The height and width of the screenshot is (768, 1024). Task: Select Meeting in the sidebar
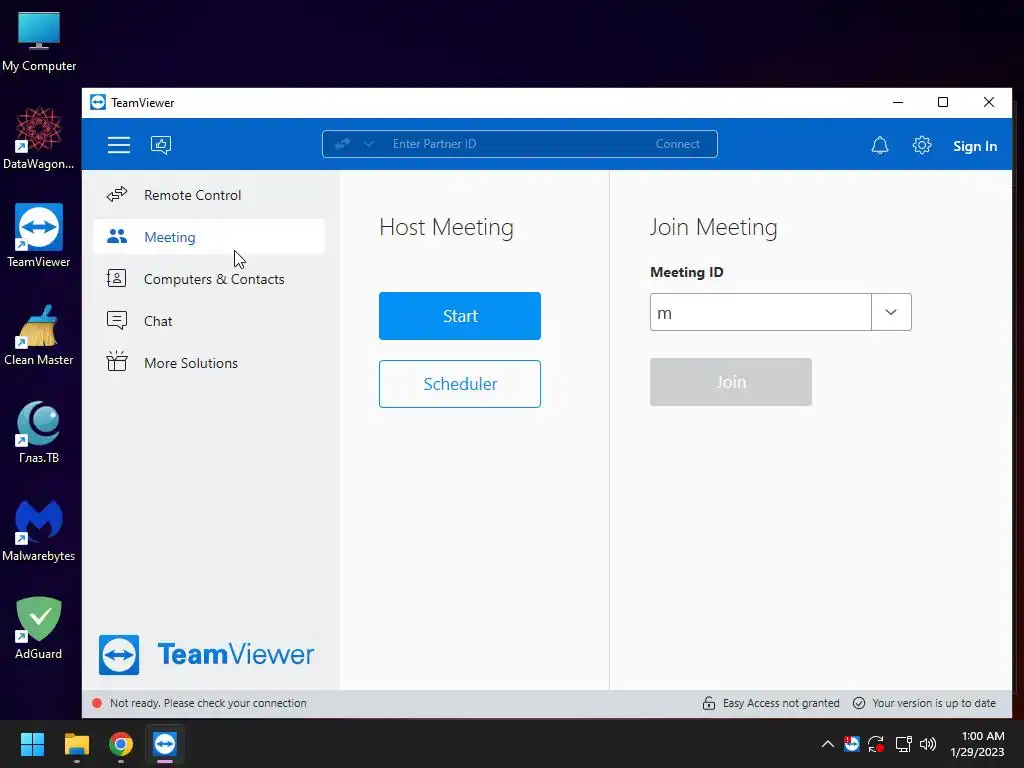pyautogui.click(x=209, y=236)
